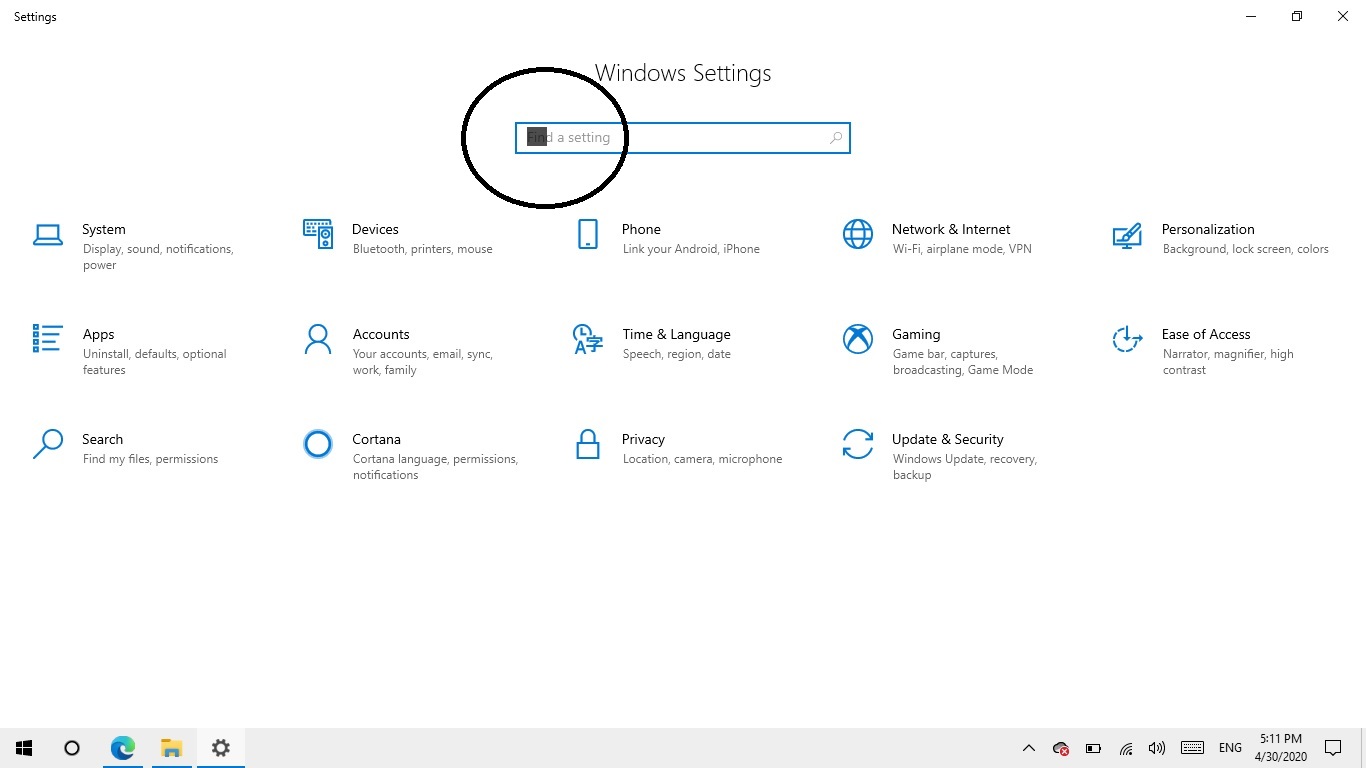Click the Find a setting search box
This screenshot has height=768, width=1366.
683,138
